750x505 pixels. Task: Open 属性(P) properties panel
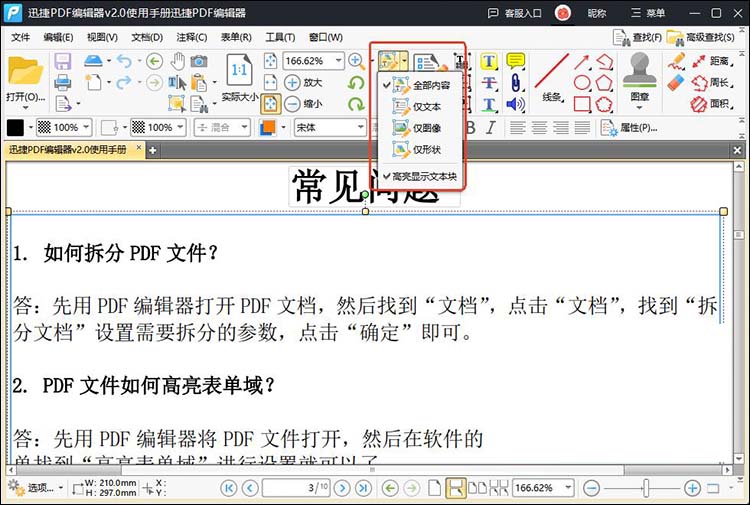click(629, 128)
